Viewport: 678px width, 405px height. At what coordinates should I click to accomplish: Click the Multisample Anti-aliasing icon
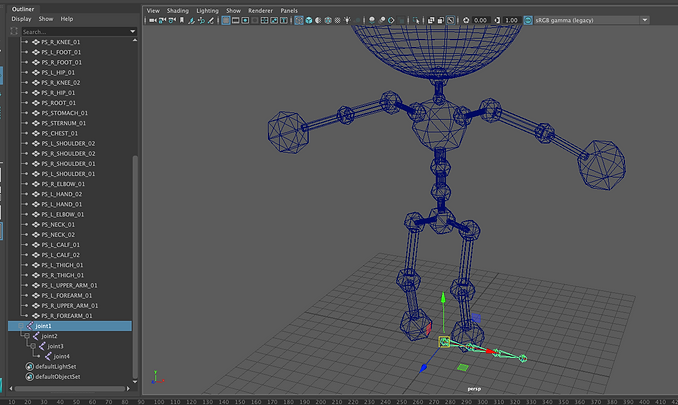click(x=391, y=20)
